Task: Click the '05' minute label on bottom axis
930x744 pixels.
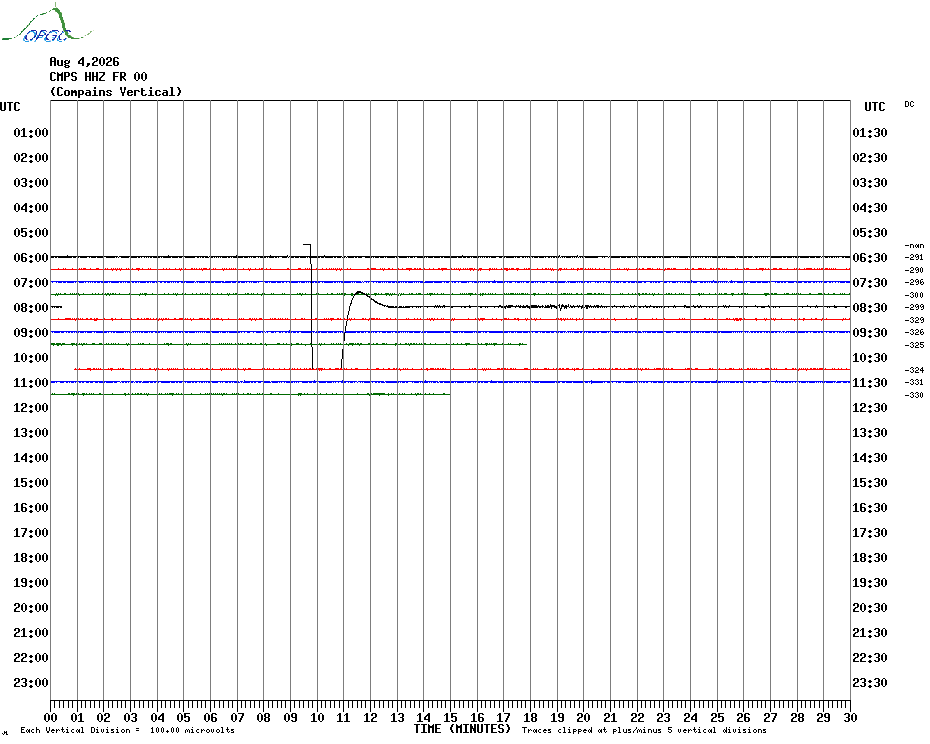Action: coord(184,717)
